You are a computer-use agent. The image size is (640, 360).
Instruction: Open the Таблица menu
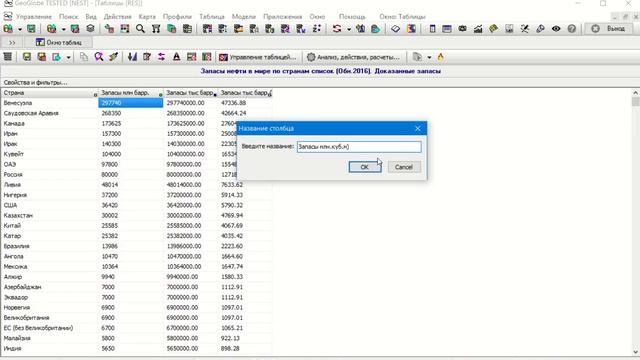point(212,17)
